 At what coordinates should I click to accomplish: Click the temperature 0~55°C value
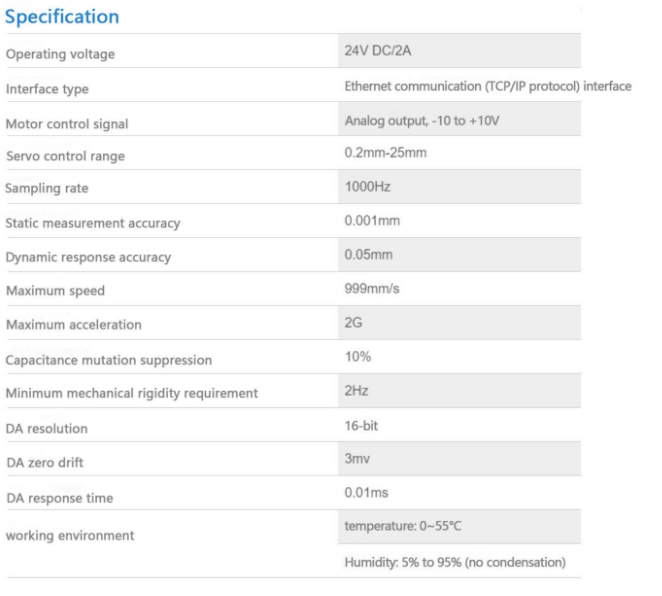[403, 526]
